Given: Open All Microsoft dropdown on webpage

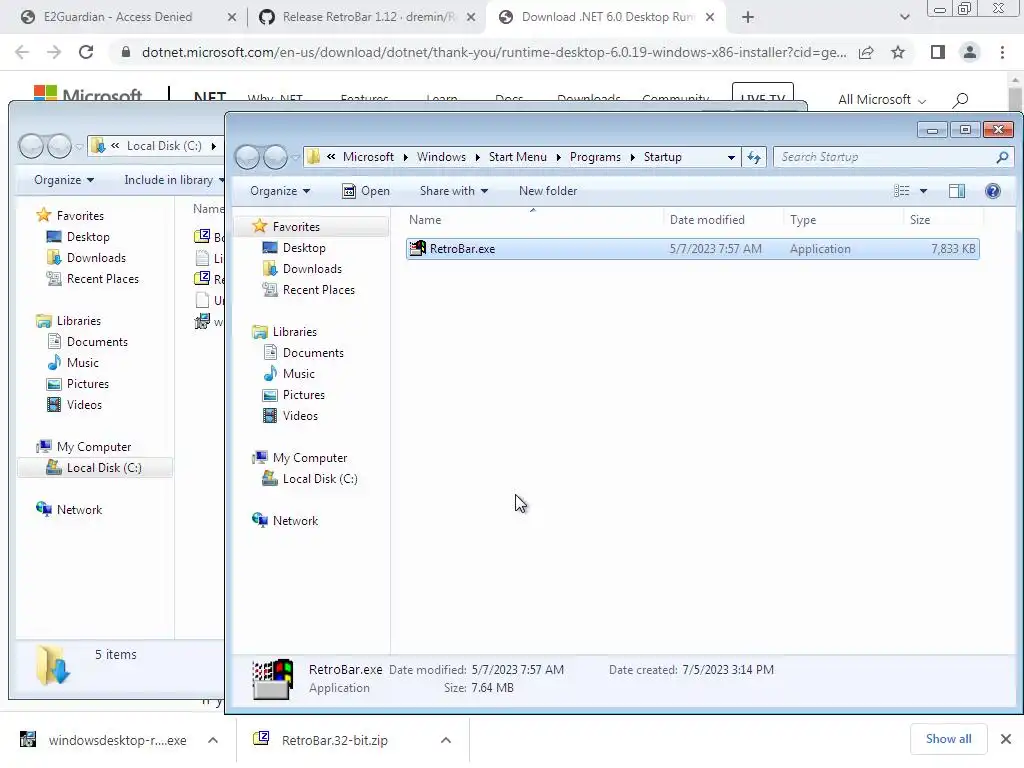Looking at the screenshot, I should pos(882,99).
